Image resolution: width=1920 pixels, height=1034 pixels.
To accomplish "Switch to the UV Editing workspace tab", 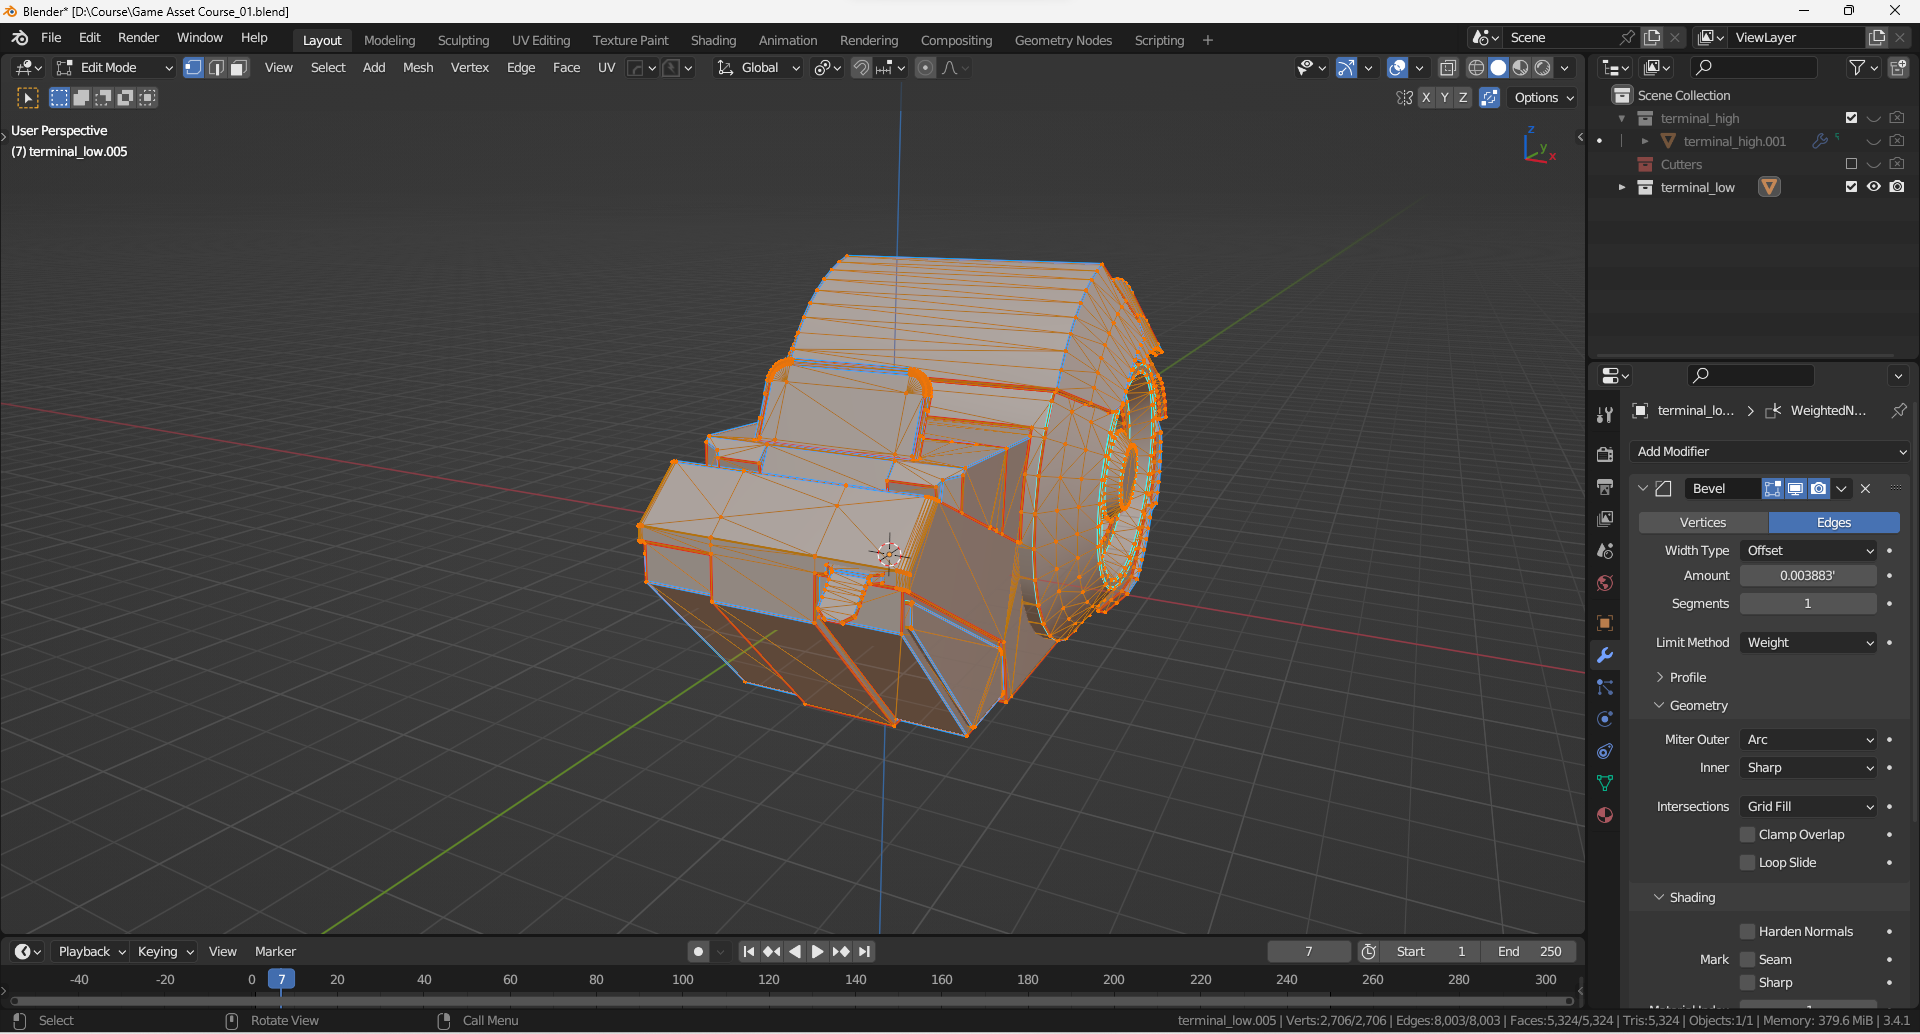I will pos(541,41).
